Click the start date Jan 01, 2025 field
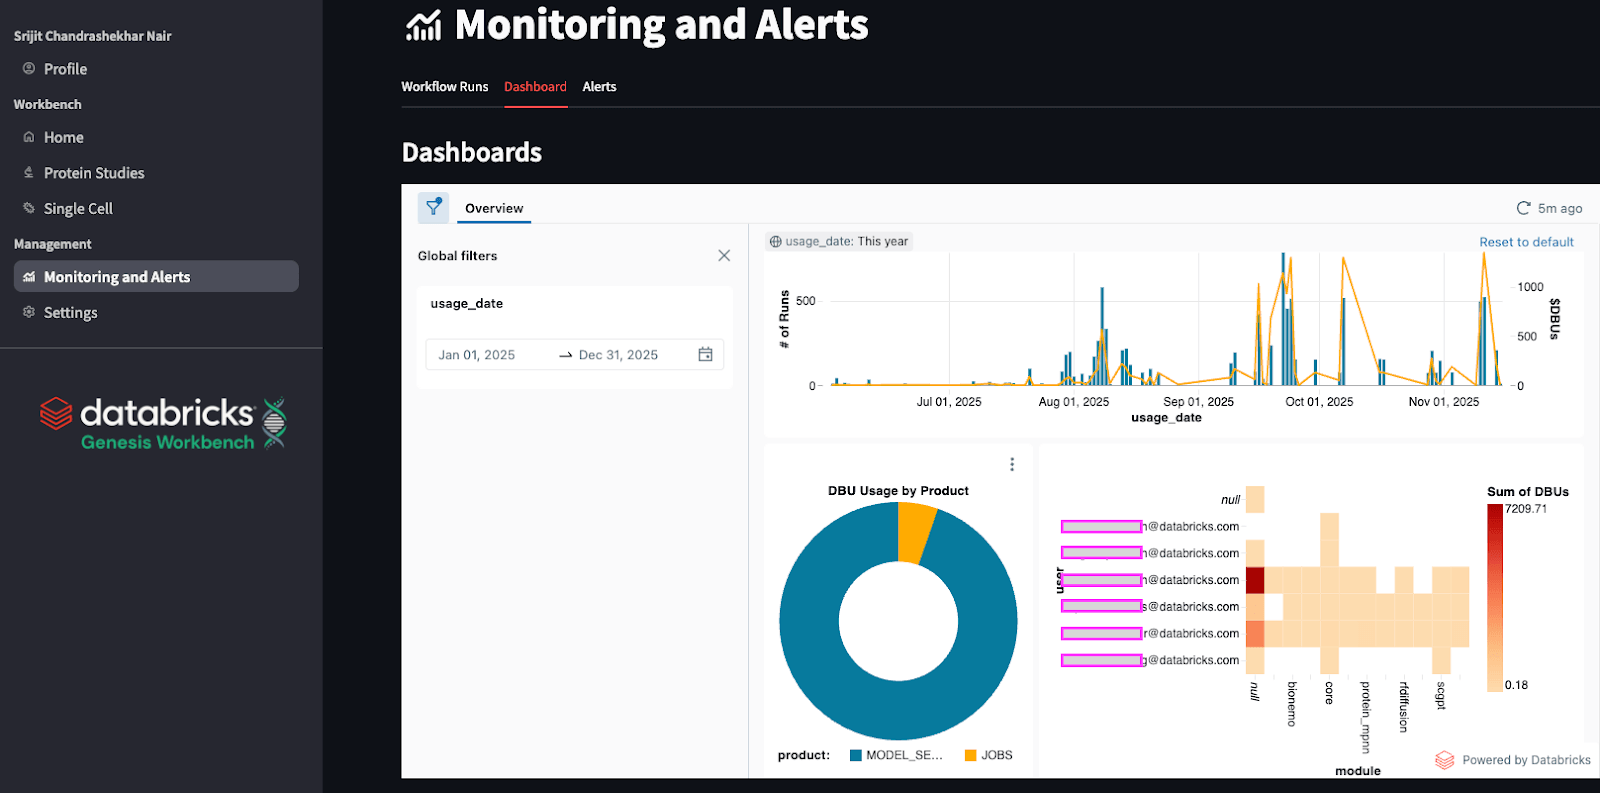This screenshot has height=793, width=1600. pyautogui.click(x=477, y=355)
